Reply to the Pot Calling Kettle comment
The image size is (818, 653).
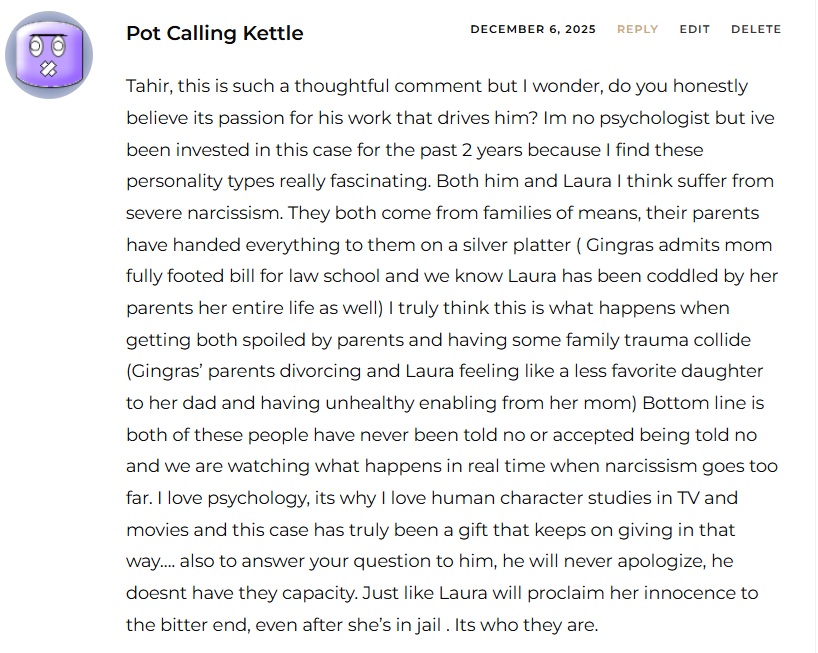click(637, 29)
